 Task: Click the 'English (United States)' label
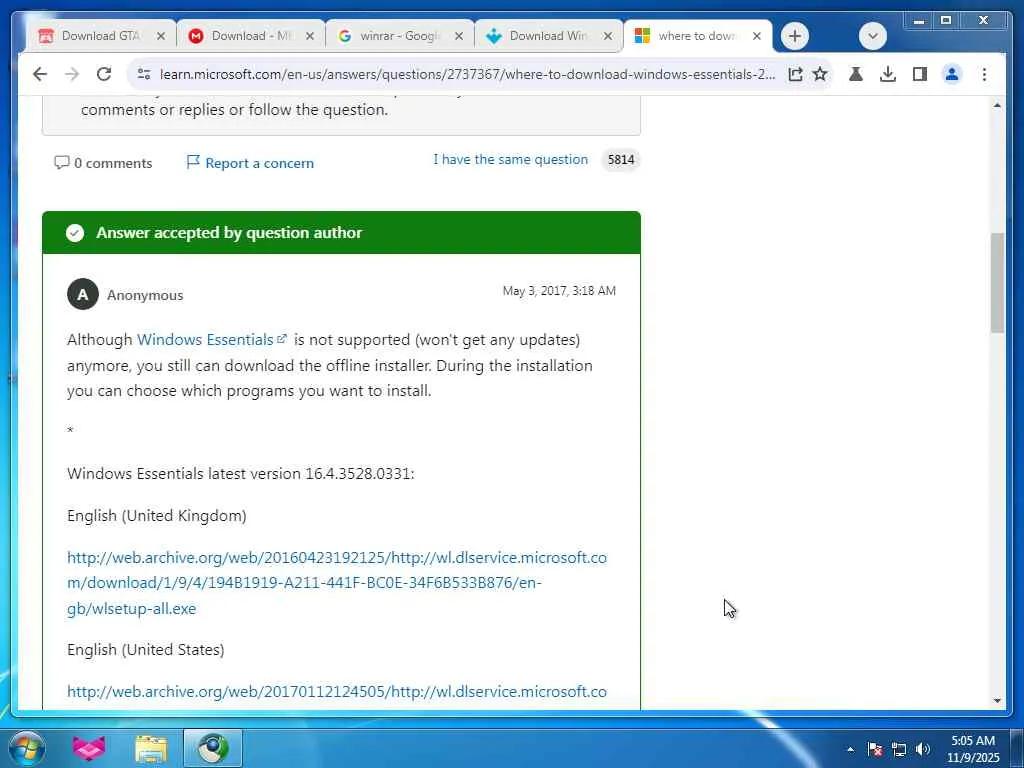pyautogui.click(x=146, y=650)
